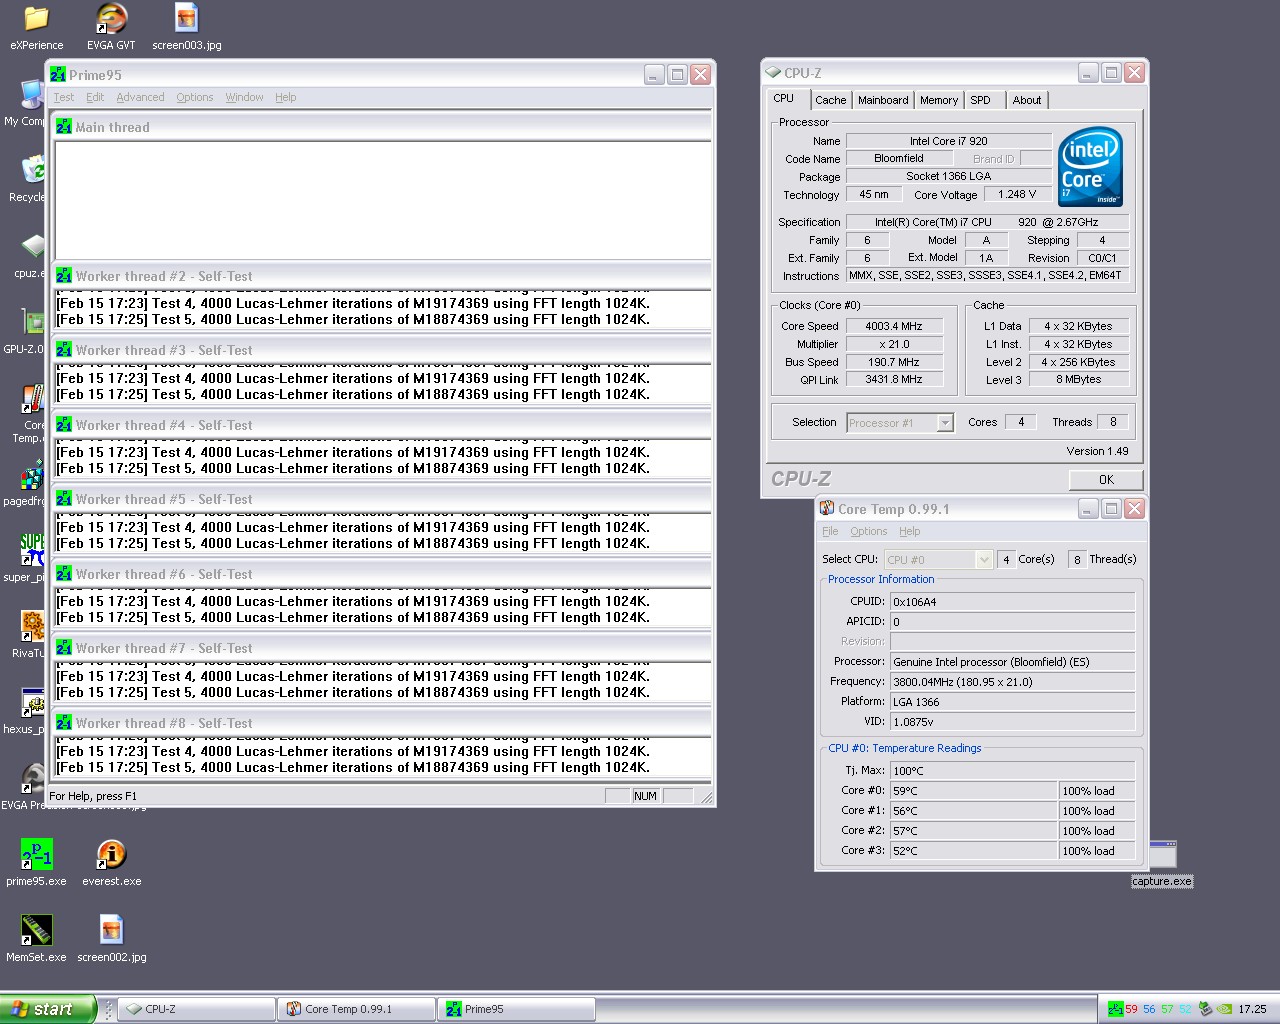Switch to Prime95 taskbar button
The height and width of the screenshot is (1024, 1280).
coord(516,1009)
